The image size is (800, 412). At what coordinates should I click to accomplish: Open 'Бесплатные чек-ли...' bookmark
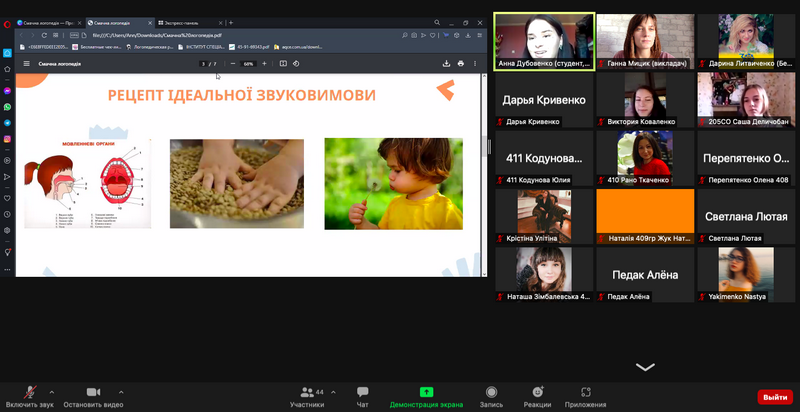[97, 47]
